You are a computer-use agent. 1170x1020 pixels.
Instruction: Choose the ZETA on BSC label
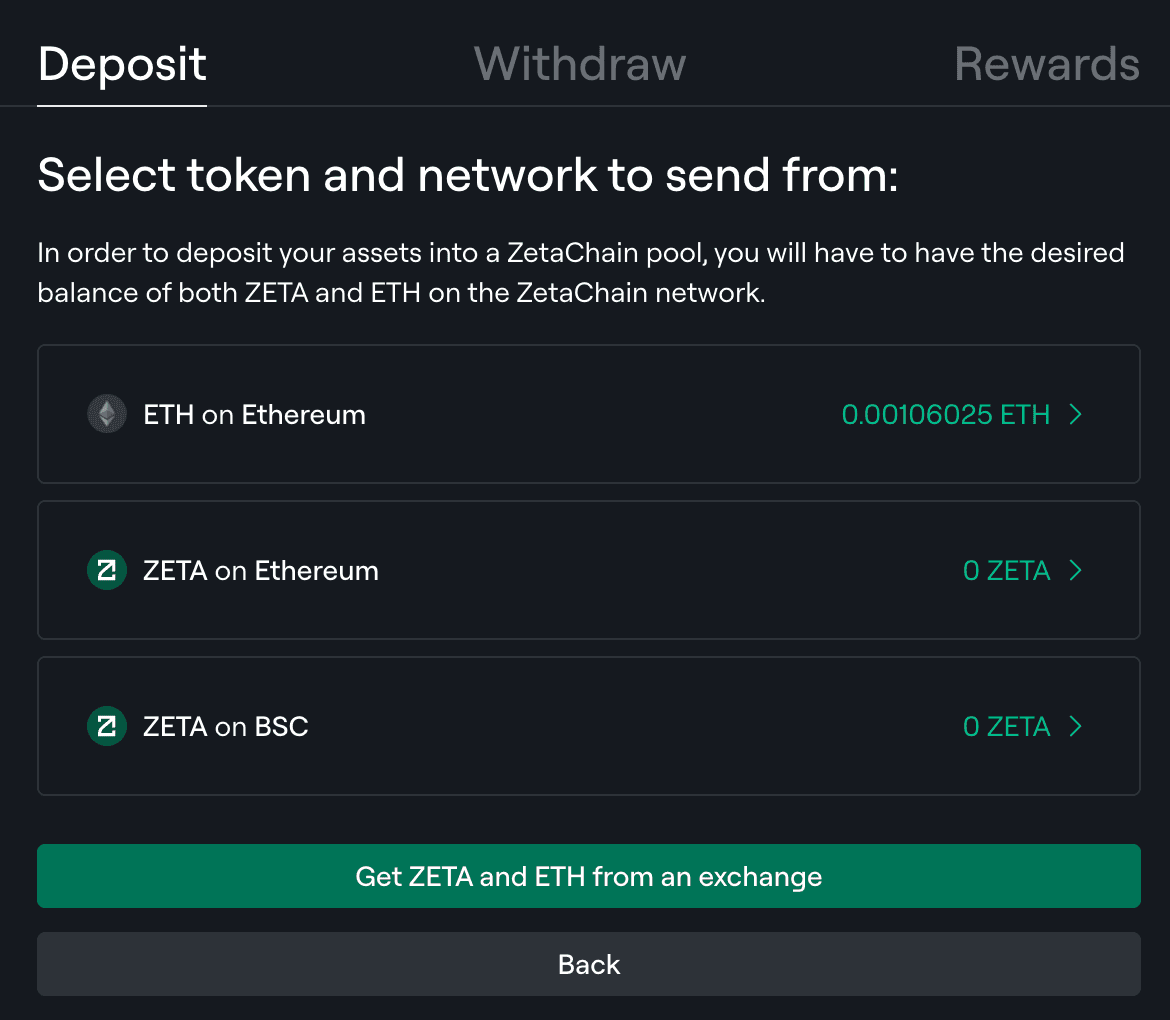226,726
